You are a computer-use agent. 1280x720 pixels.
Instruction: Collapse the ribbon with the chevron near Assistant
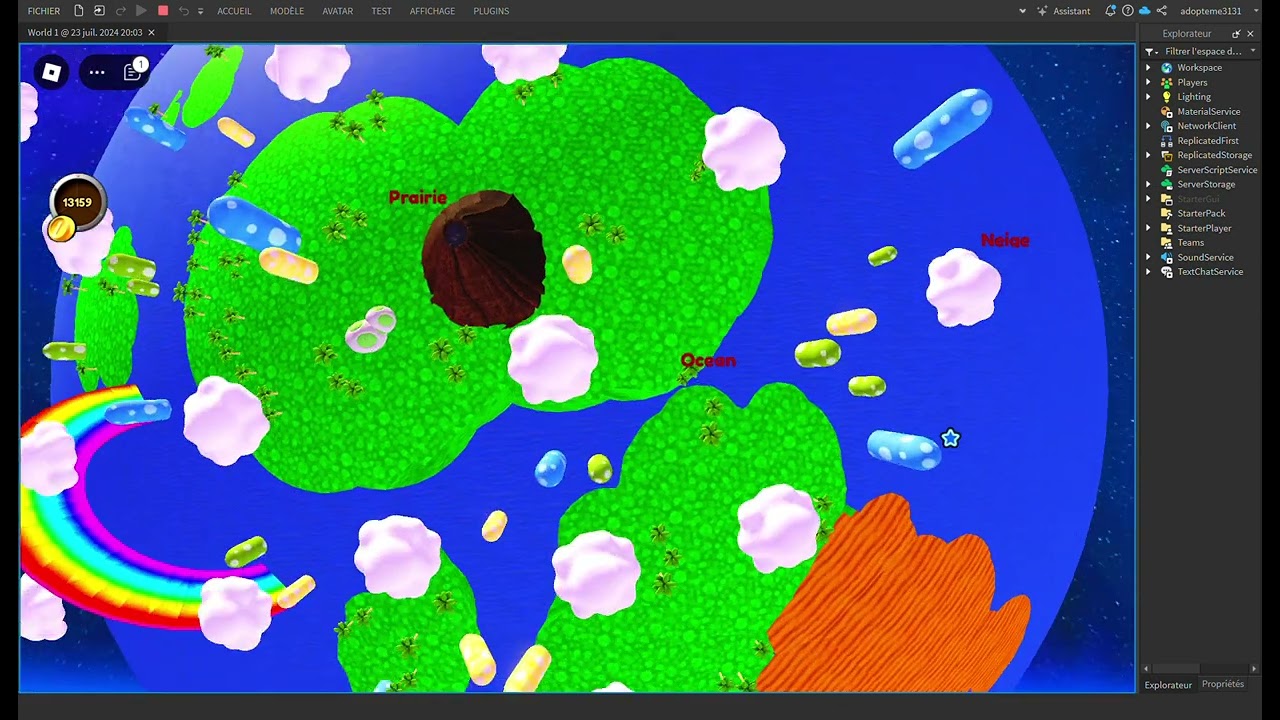click(1022, 11)
